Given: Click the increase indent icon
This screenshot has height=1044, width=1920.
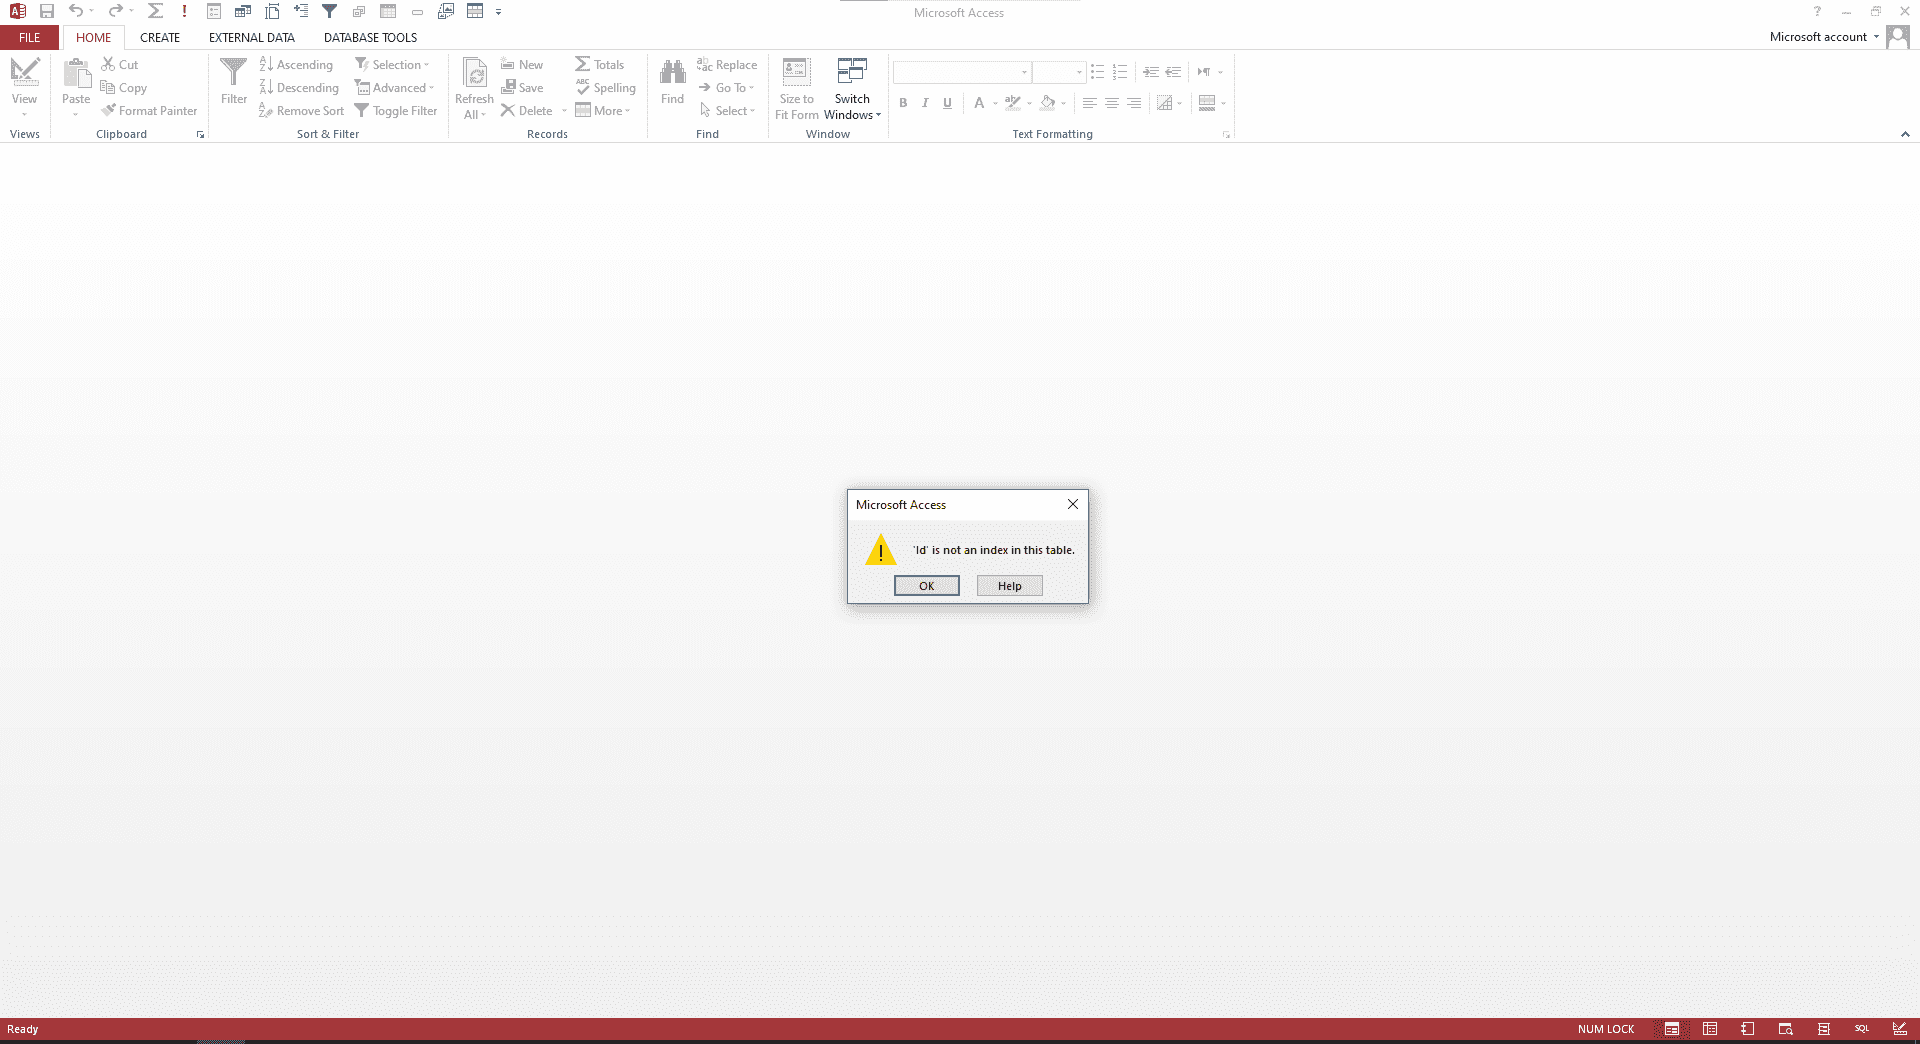Looking at the screenshot, I should coord(1151,72).
